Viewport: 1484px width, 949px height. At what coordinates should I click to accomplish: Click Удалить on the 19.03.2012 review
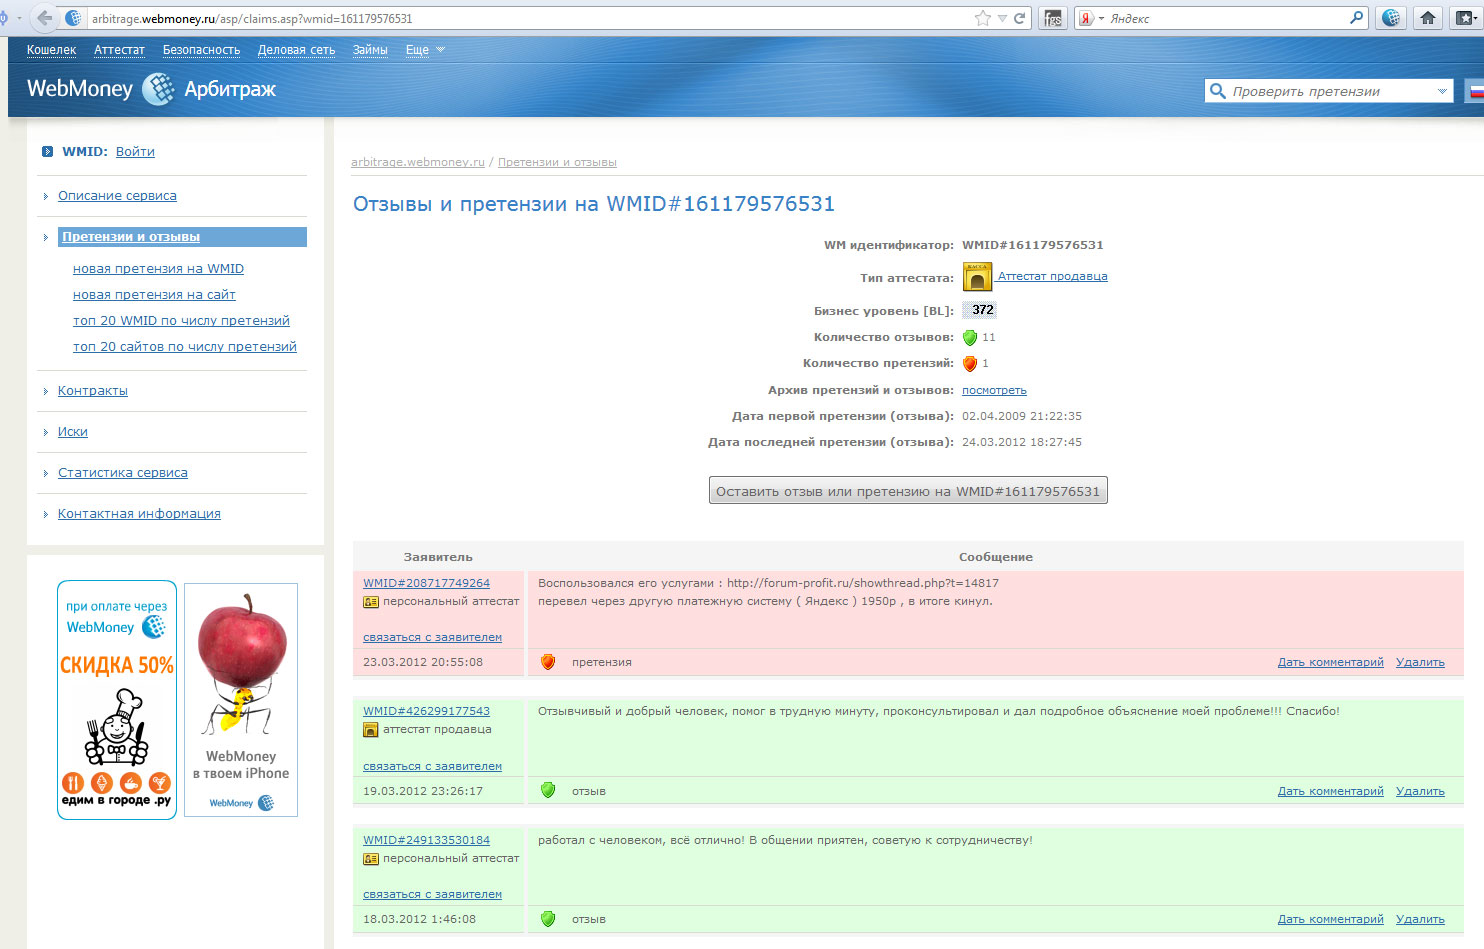coord(1420,791)
